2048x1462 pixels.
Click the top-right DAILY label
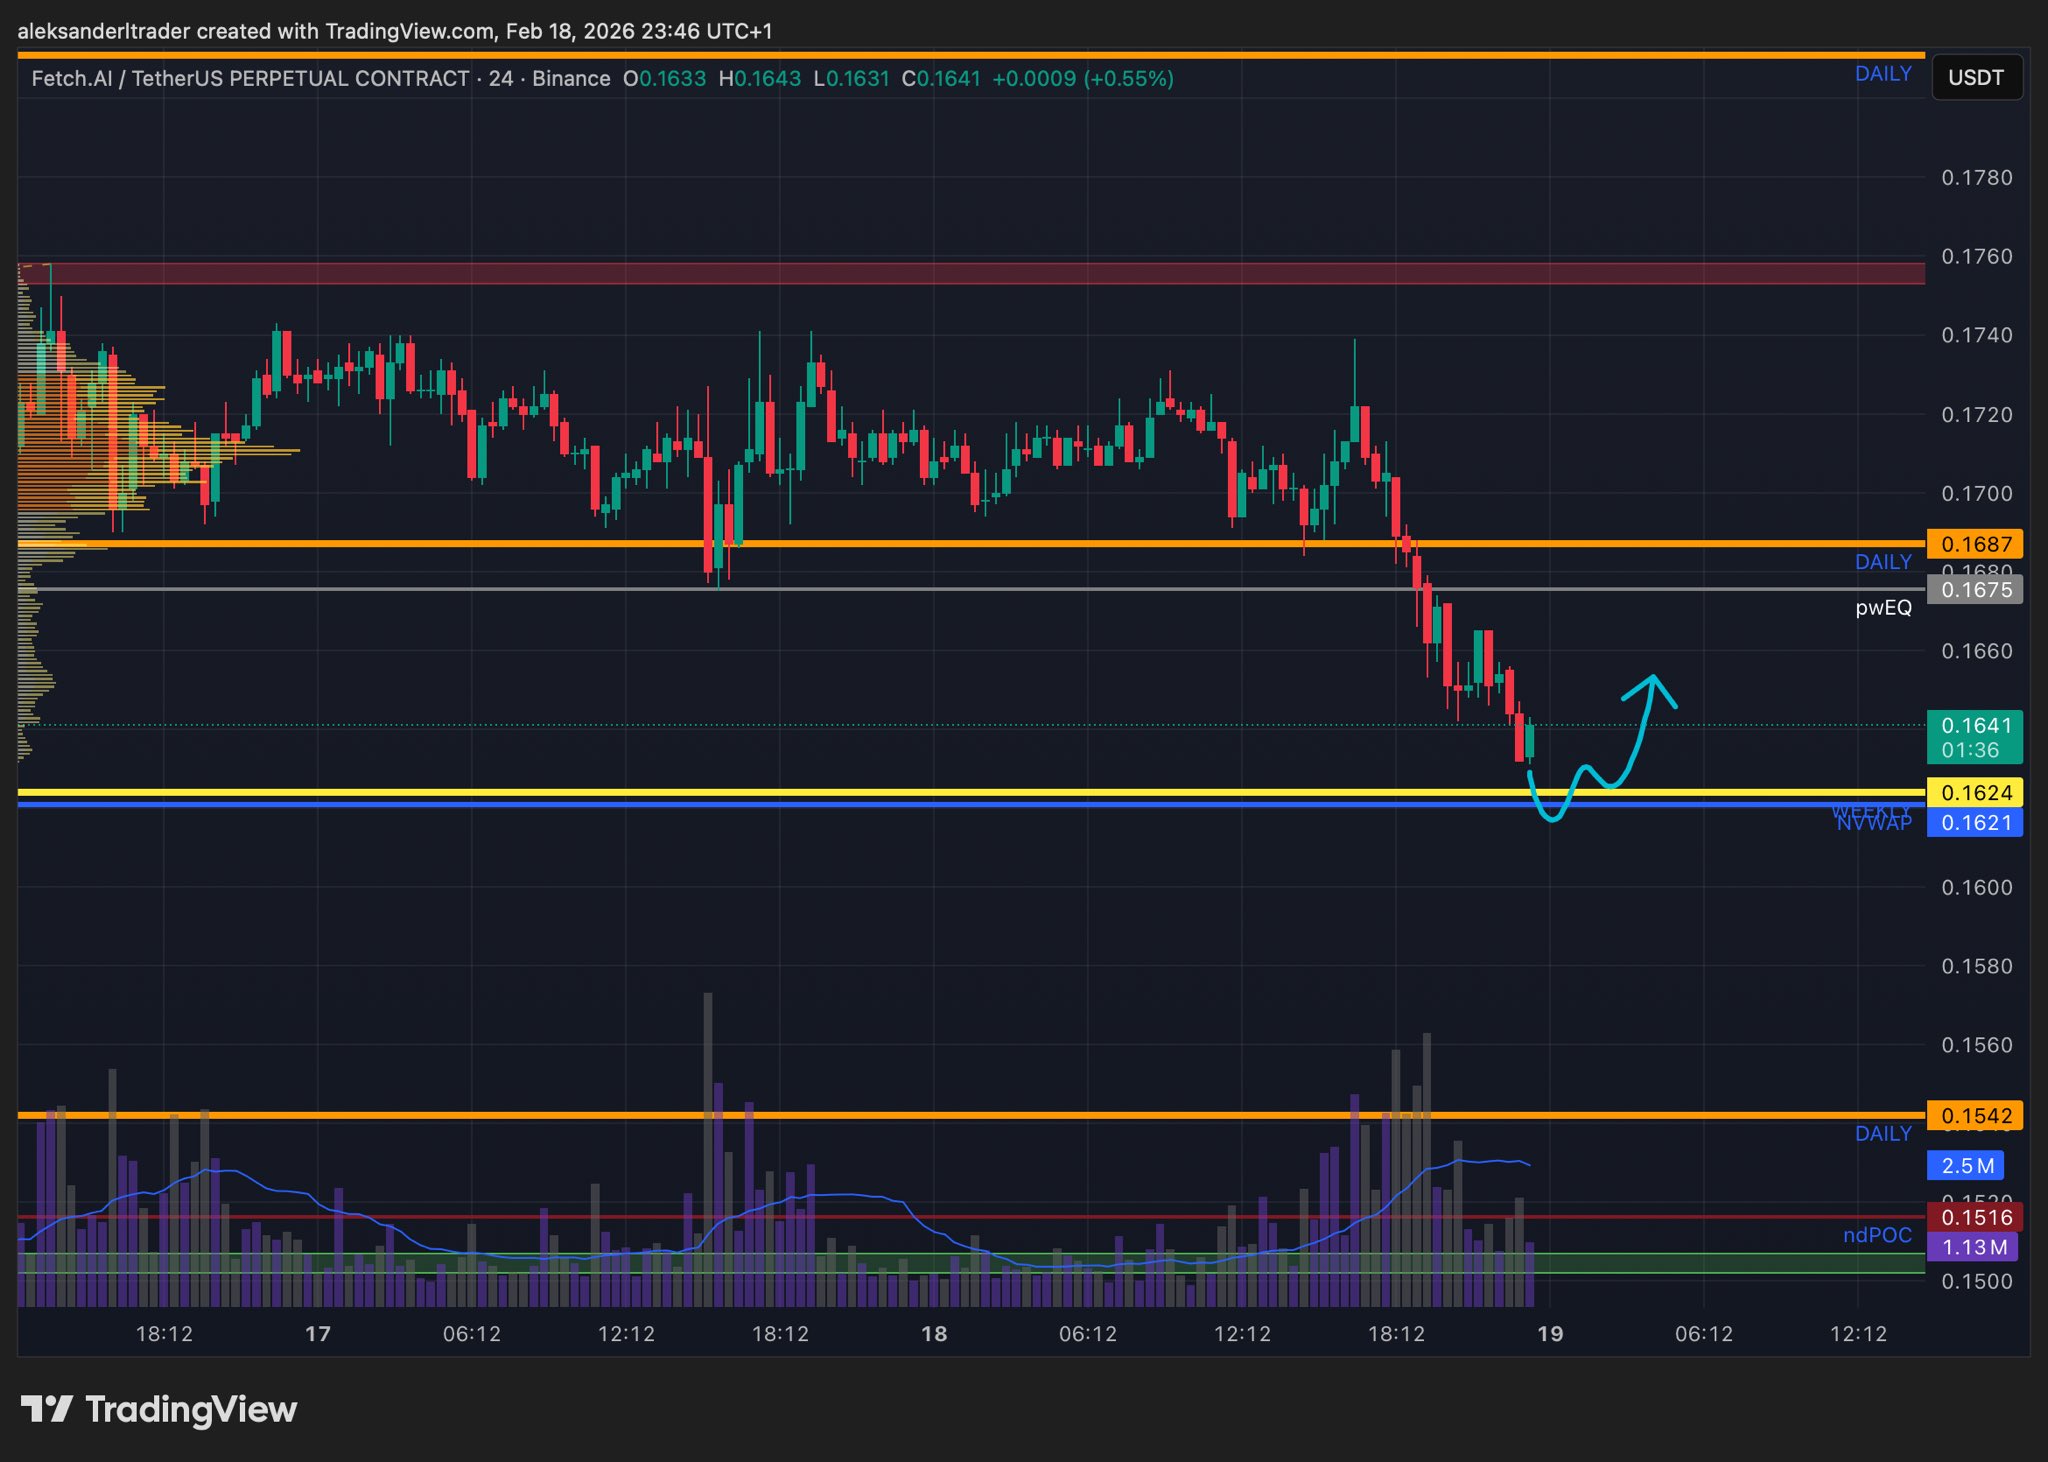pyautogui.click(x=1883, y=74)
